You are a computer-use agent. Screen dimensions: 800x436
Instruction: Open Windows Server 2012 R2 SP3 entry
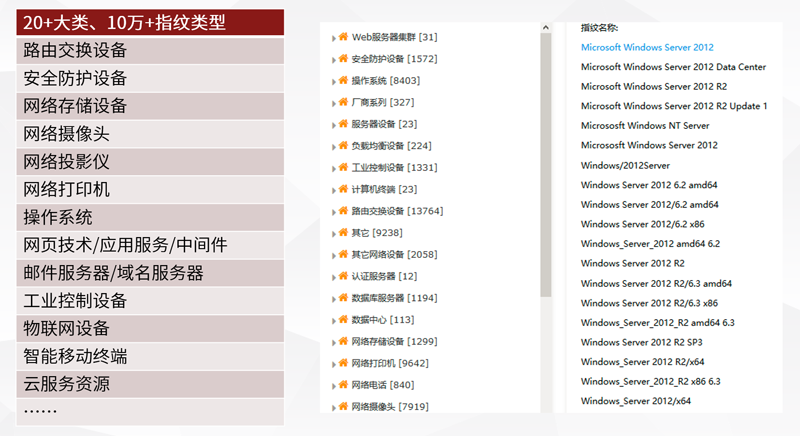[x=641, y=342]
